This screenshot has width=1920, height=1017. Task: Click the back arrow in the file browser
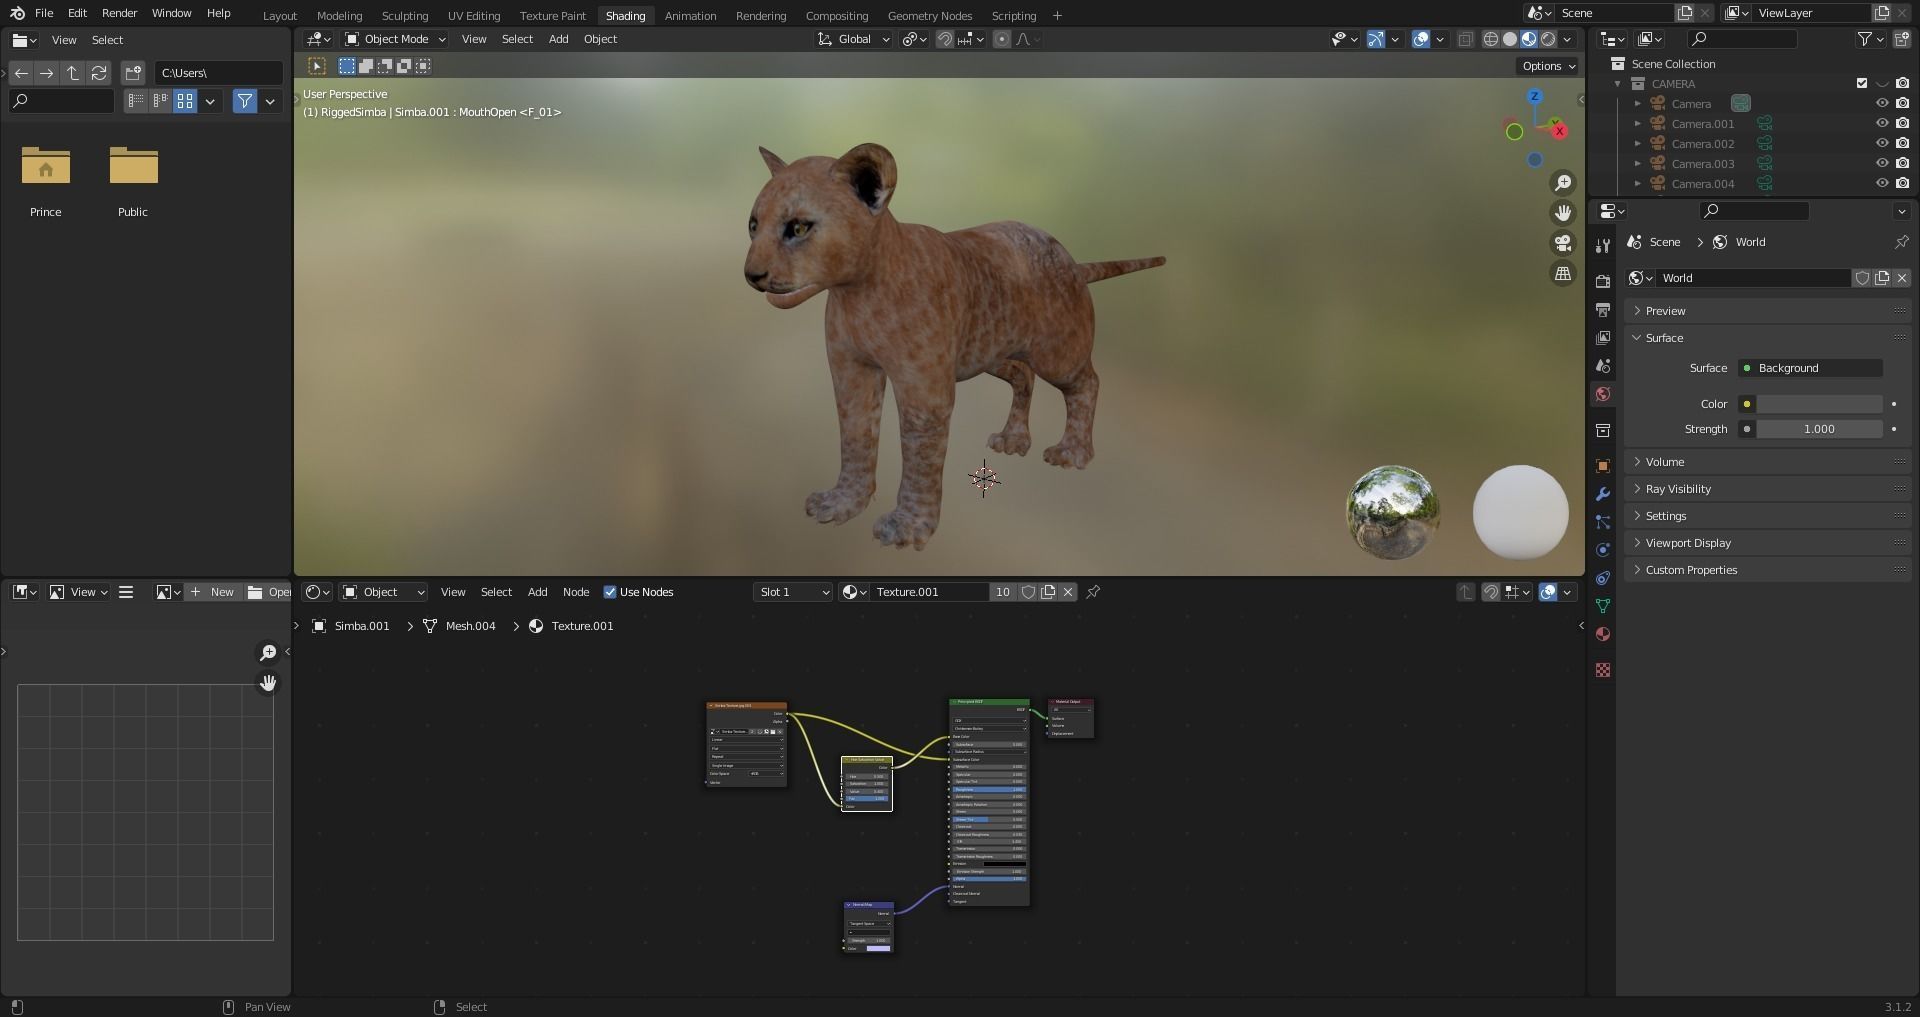tap(21, 73)
